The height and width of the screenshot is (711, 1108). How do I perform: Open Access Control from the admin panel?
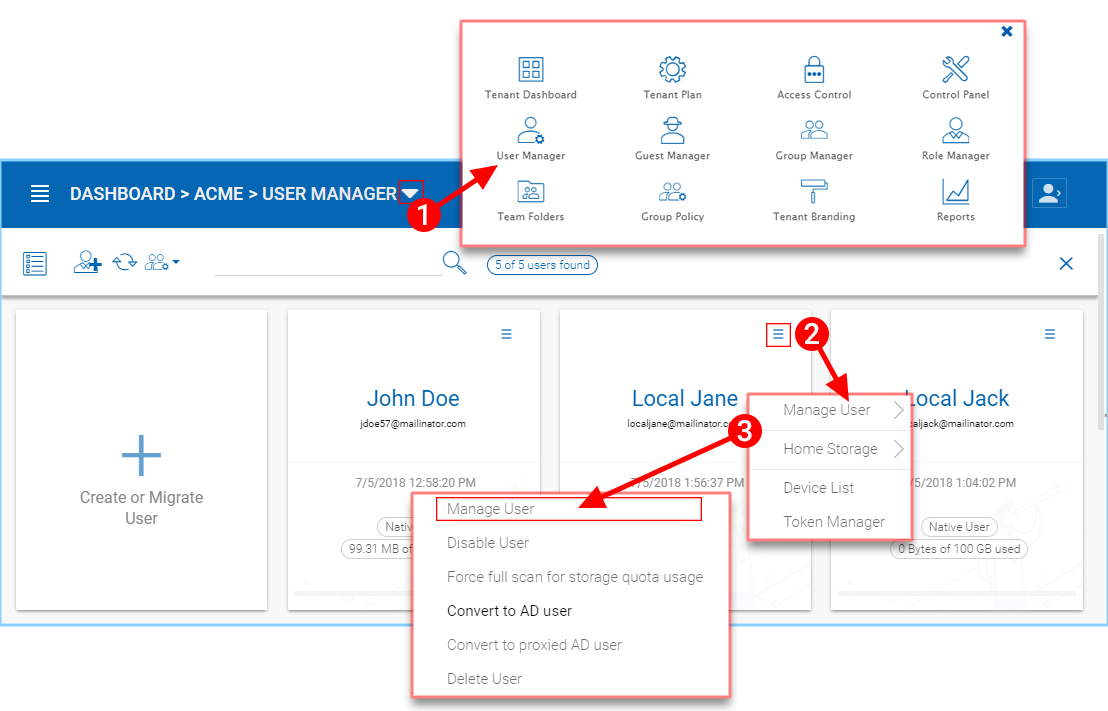point(814,78)
